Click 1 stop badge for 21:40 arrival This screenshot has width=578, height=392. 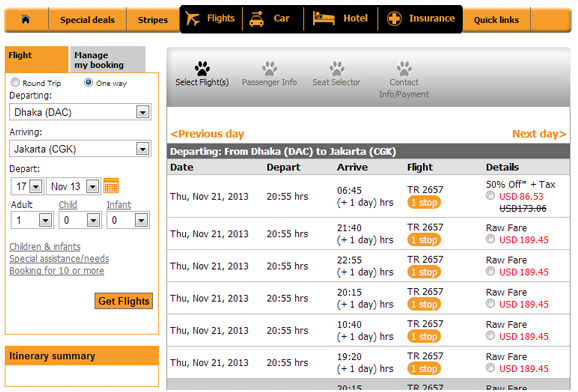pyautogui.click(x=424, y=240)
